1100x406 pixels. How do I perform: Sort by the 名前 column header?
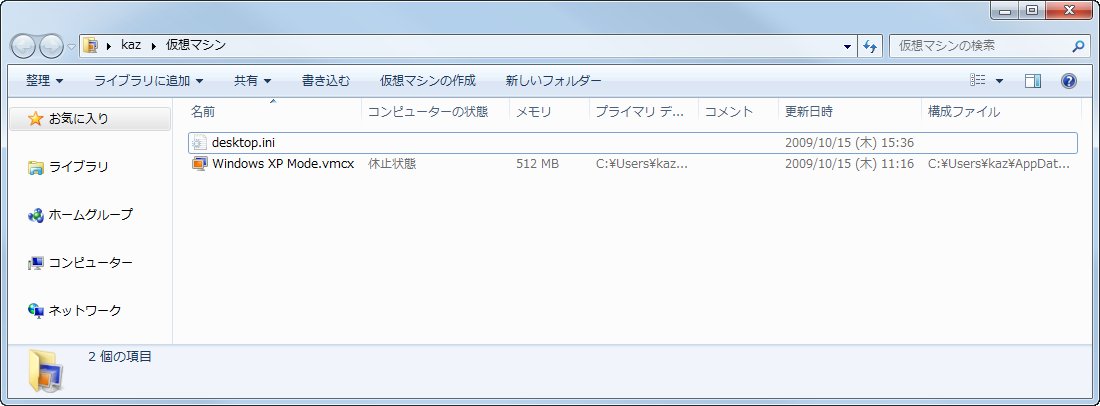pos(274,111)
